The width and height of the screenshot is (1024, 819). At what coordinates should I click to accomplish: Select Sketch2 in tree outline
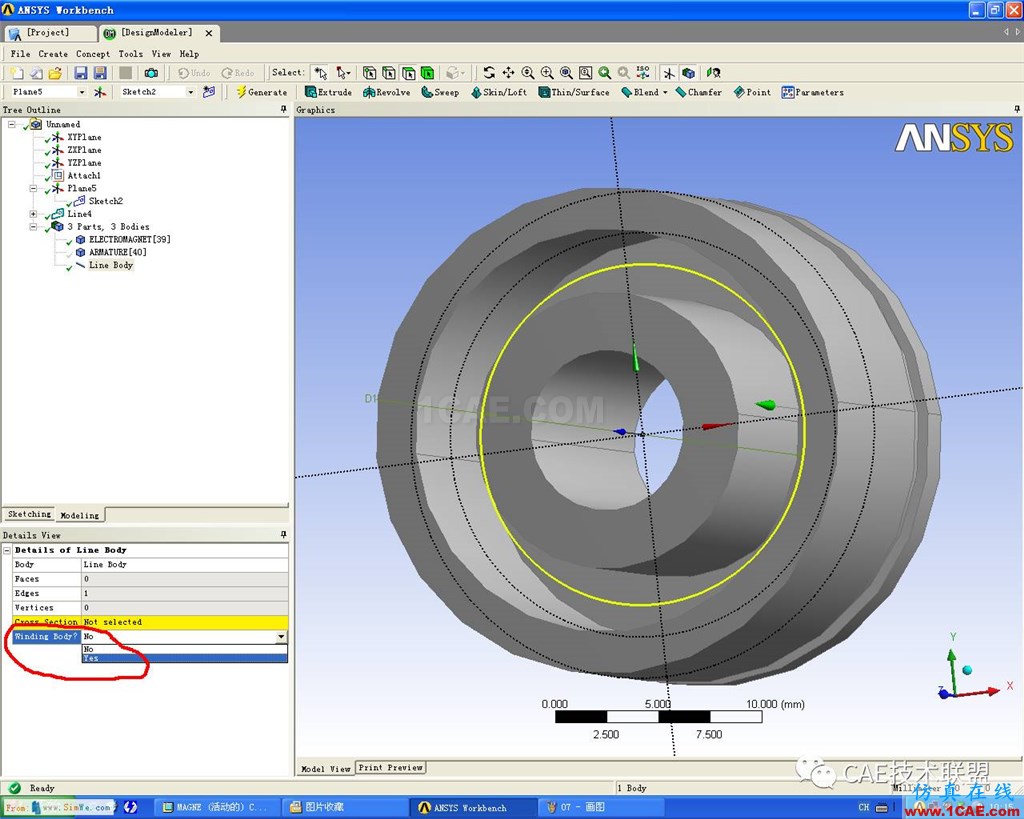pos(106,201)
